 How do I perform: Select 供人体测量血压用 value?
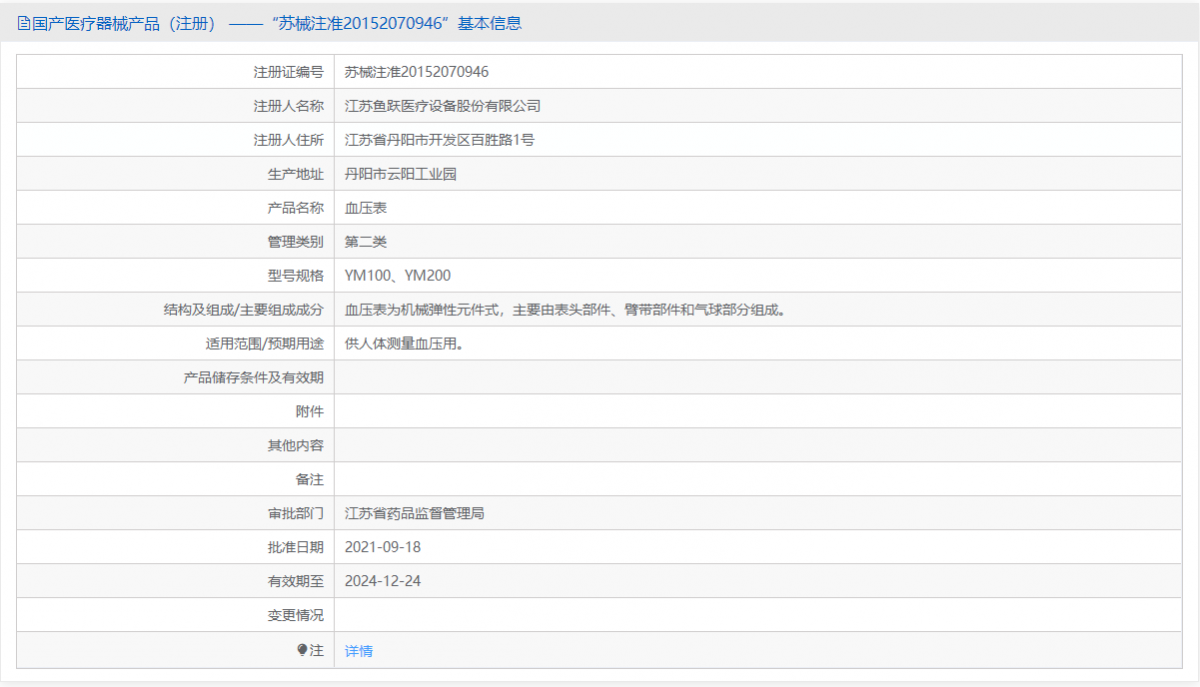point(404,344)
